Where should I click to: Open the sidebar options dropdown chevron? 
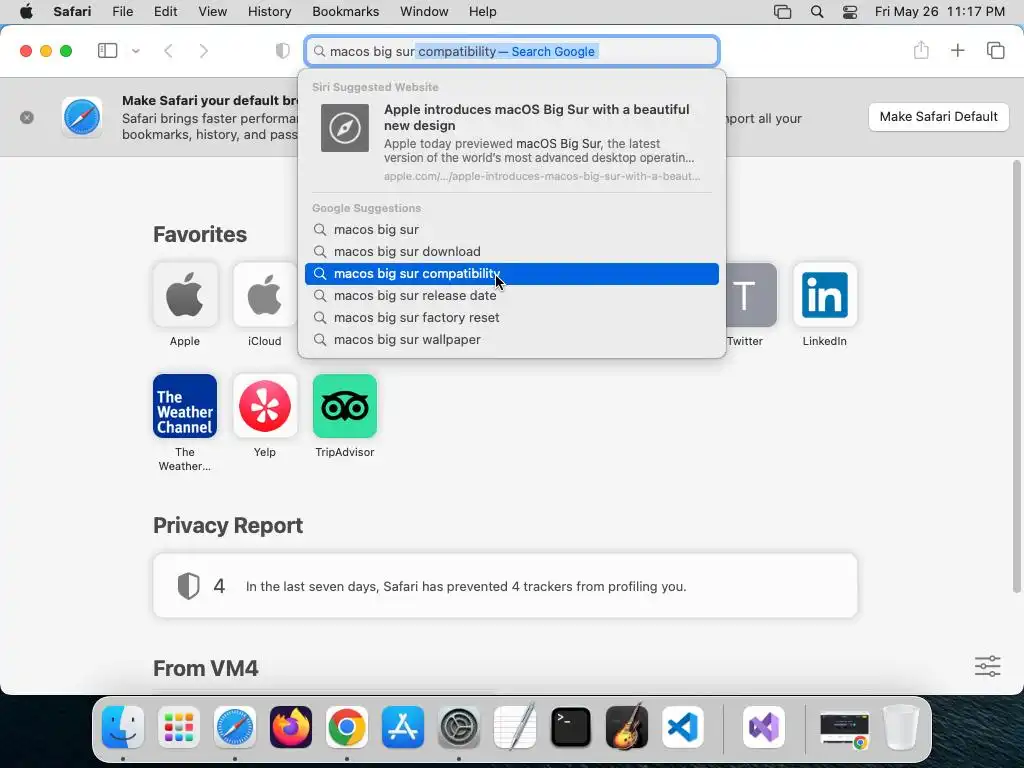pos(136,51)
